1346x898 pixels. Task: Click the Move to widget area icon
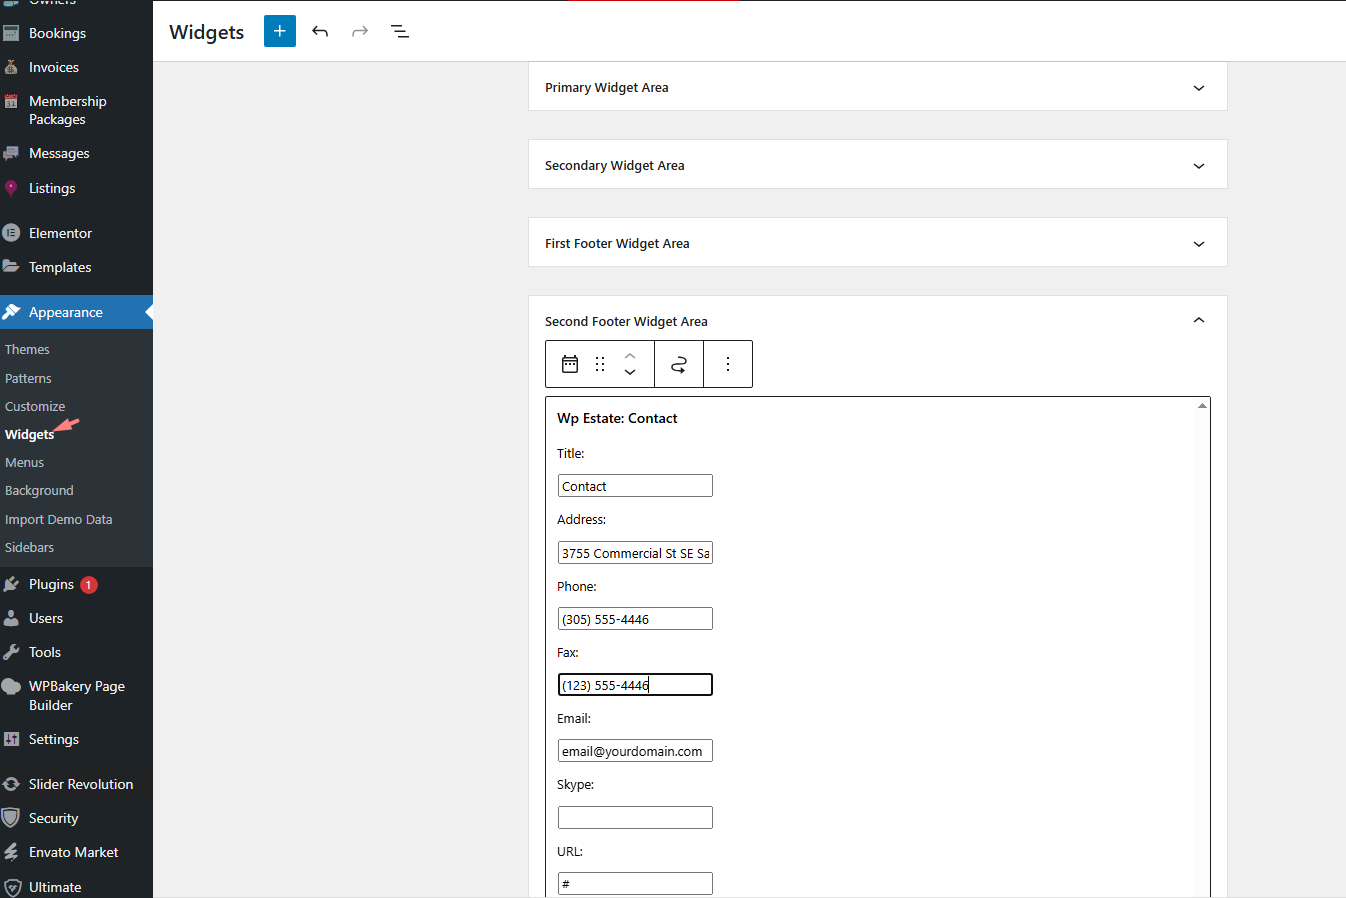(679, 364)
